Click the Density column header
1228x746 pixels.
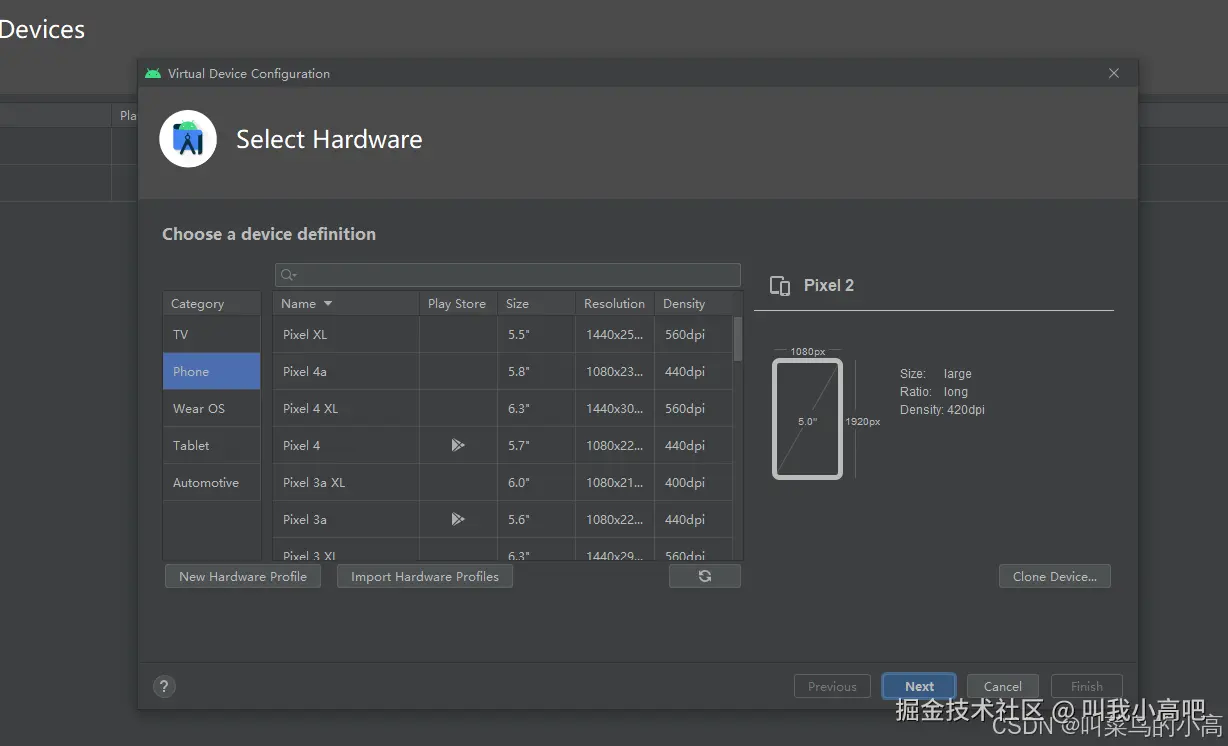pos(693,304)
